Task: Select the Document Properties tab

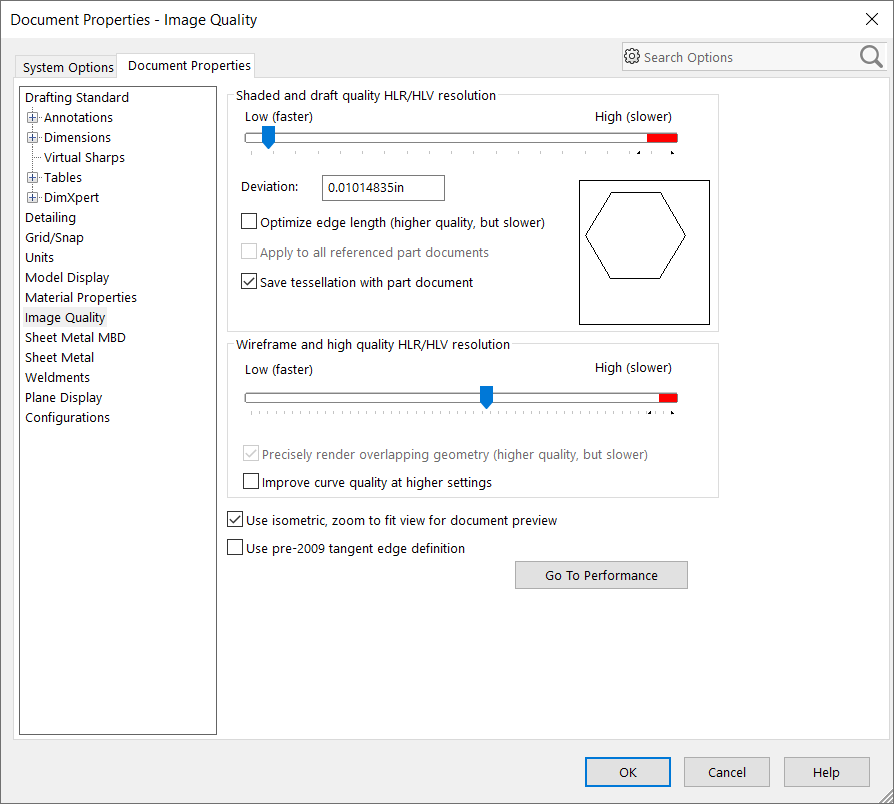Action: [x=189, y=66]
